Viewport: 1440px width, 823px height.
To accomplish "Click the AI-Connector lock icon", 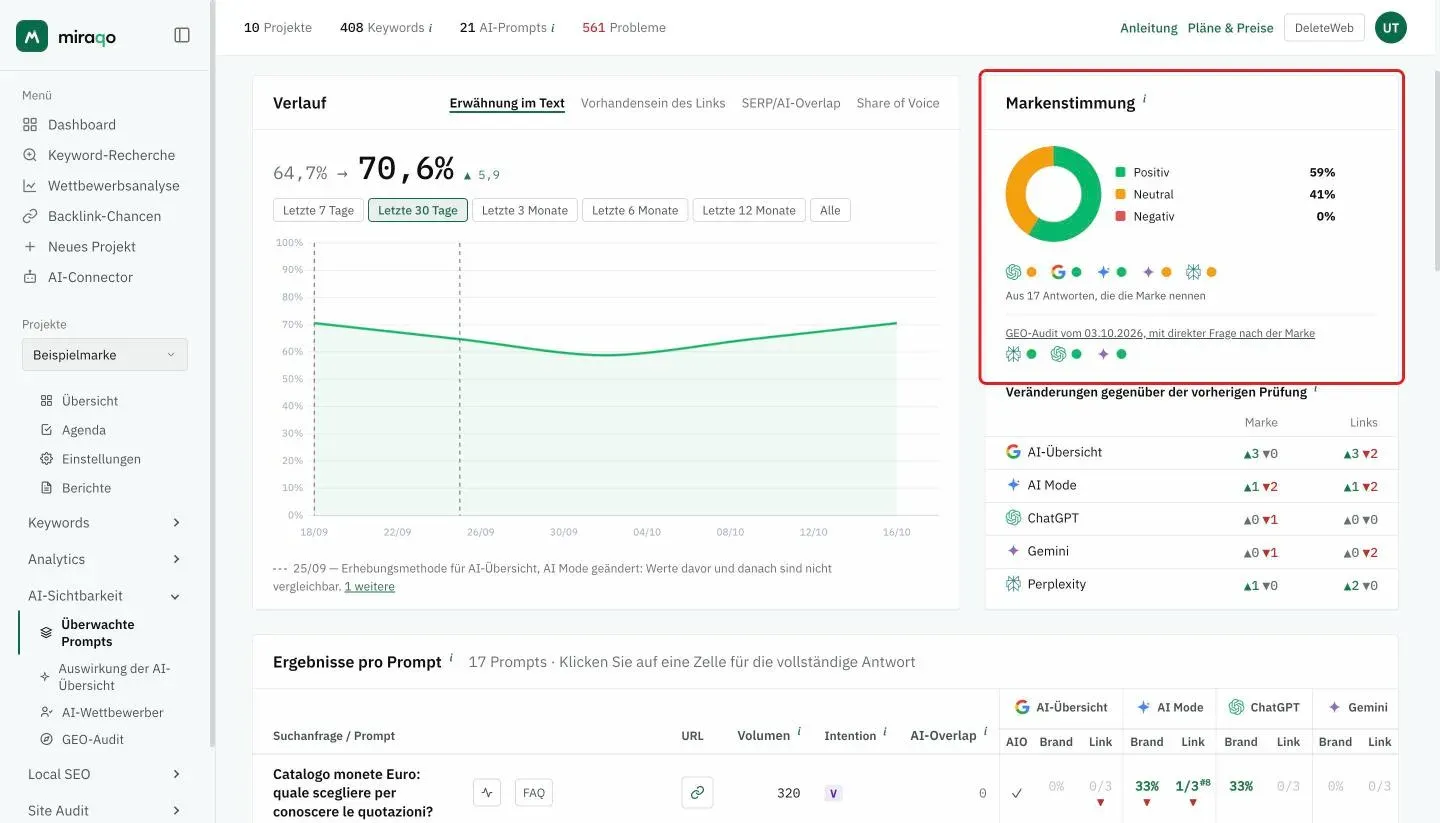I will 30,277.
